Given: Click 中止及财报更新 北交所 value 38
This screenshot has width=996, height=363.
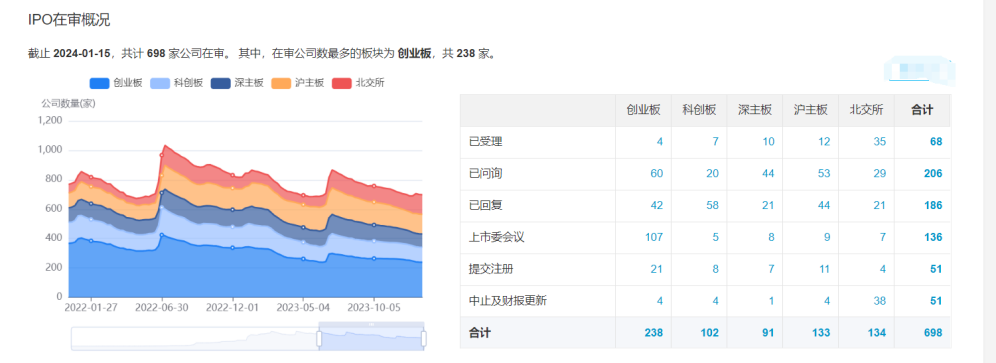Looking at the screenshot, I should coord(880,301).
